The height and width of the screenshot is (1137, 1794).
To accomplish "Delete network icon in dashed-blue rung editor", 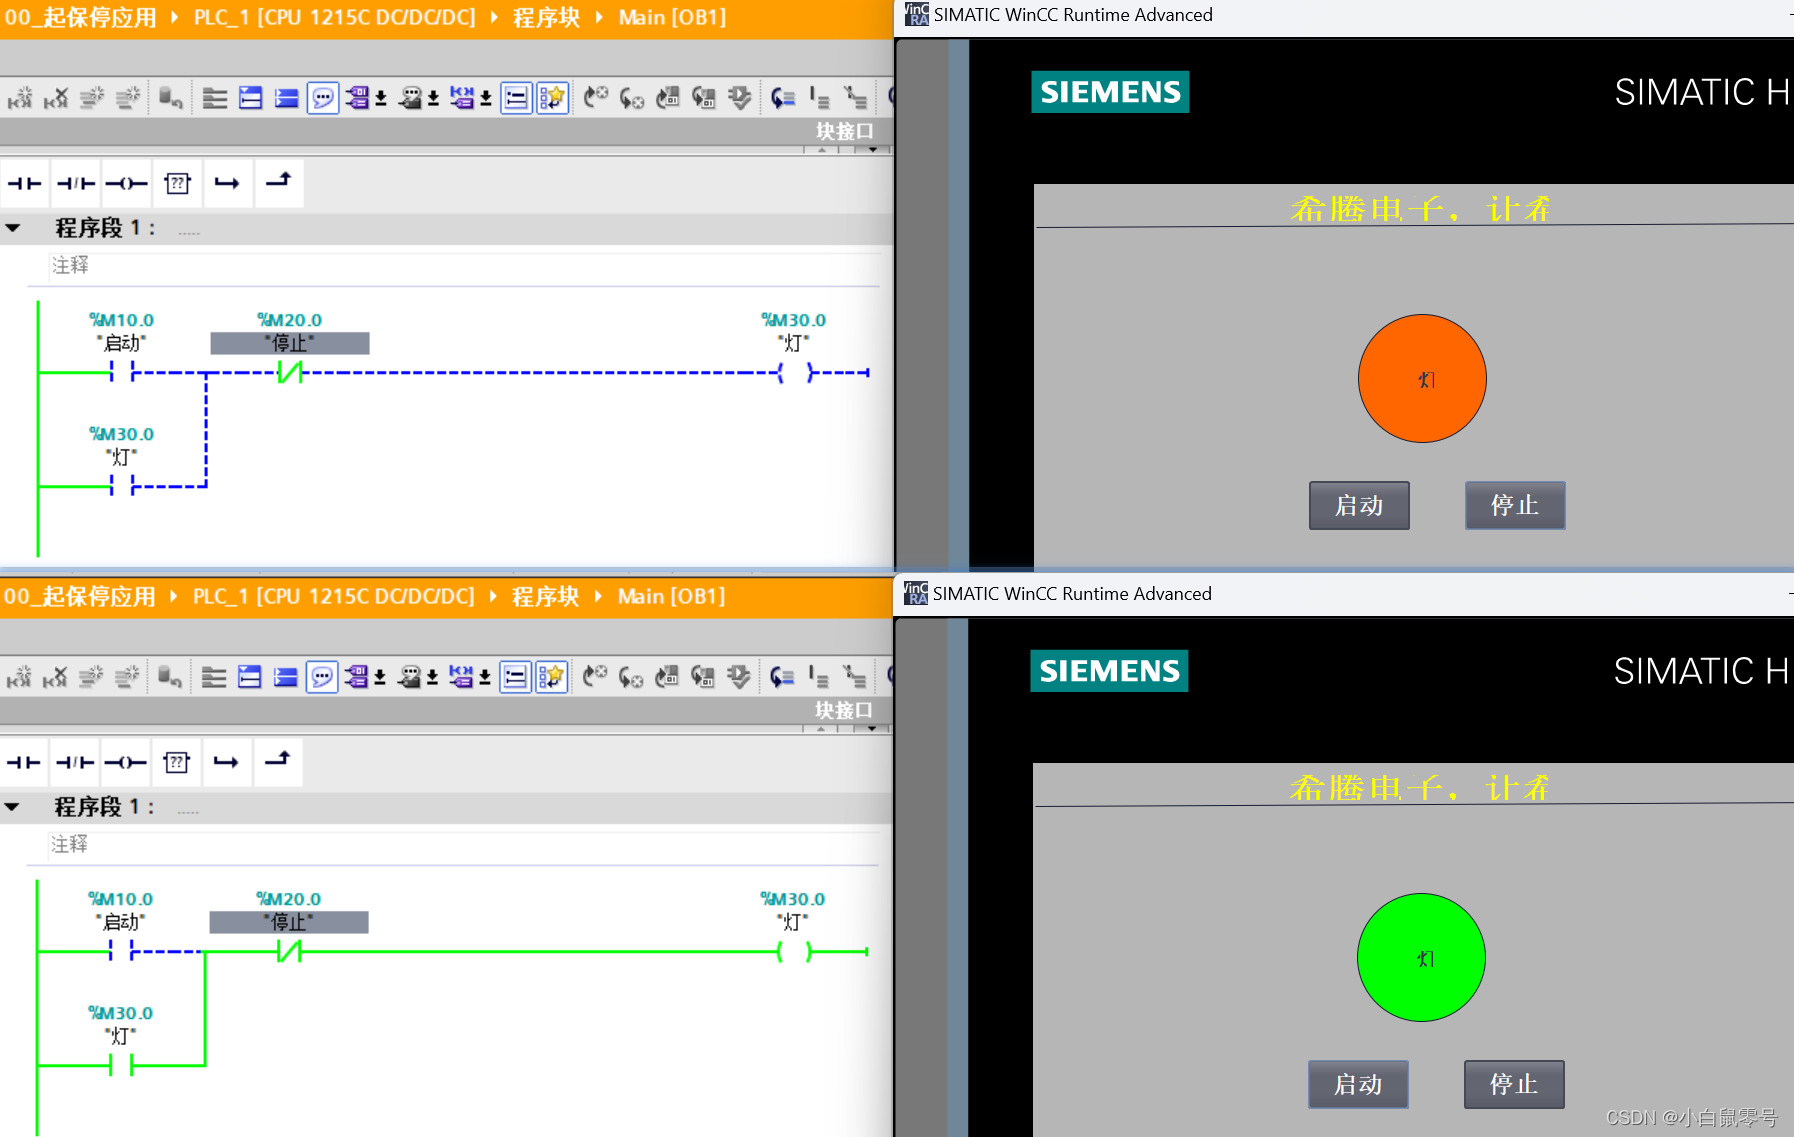I will coord(57,98).
